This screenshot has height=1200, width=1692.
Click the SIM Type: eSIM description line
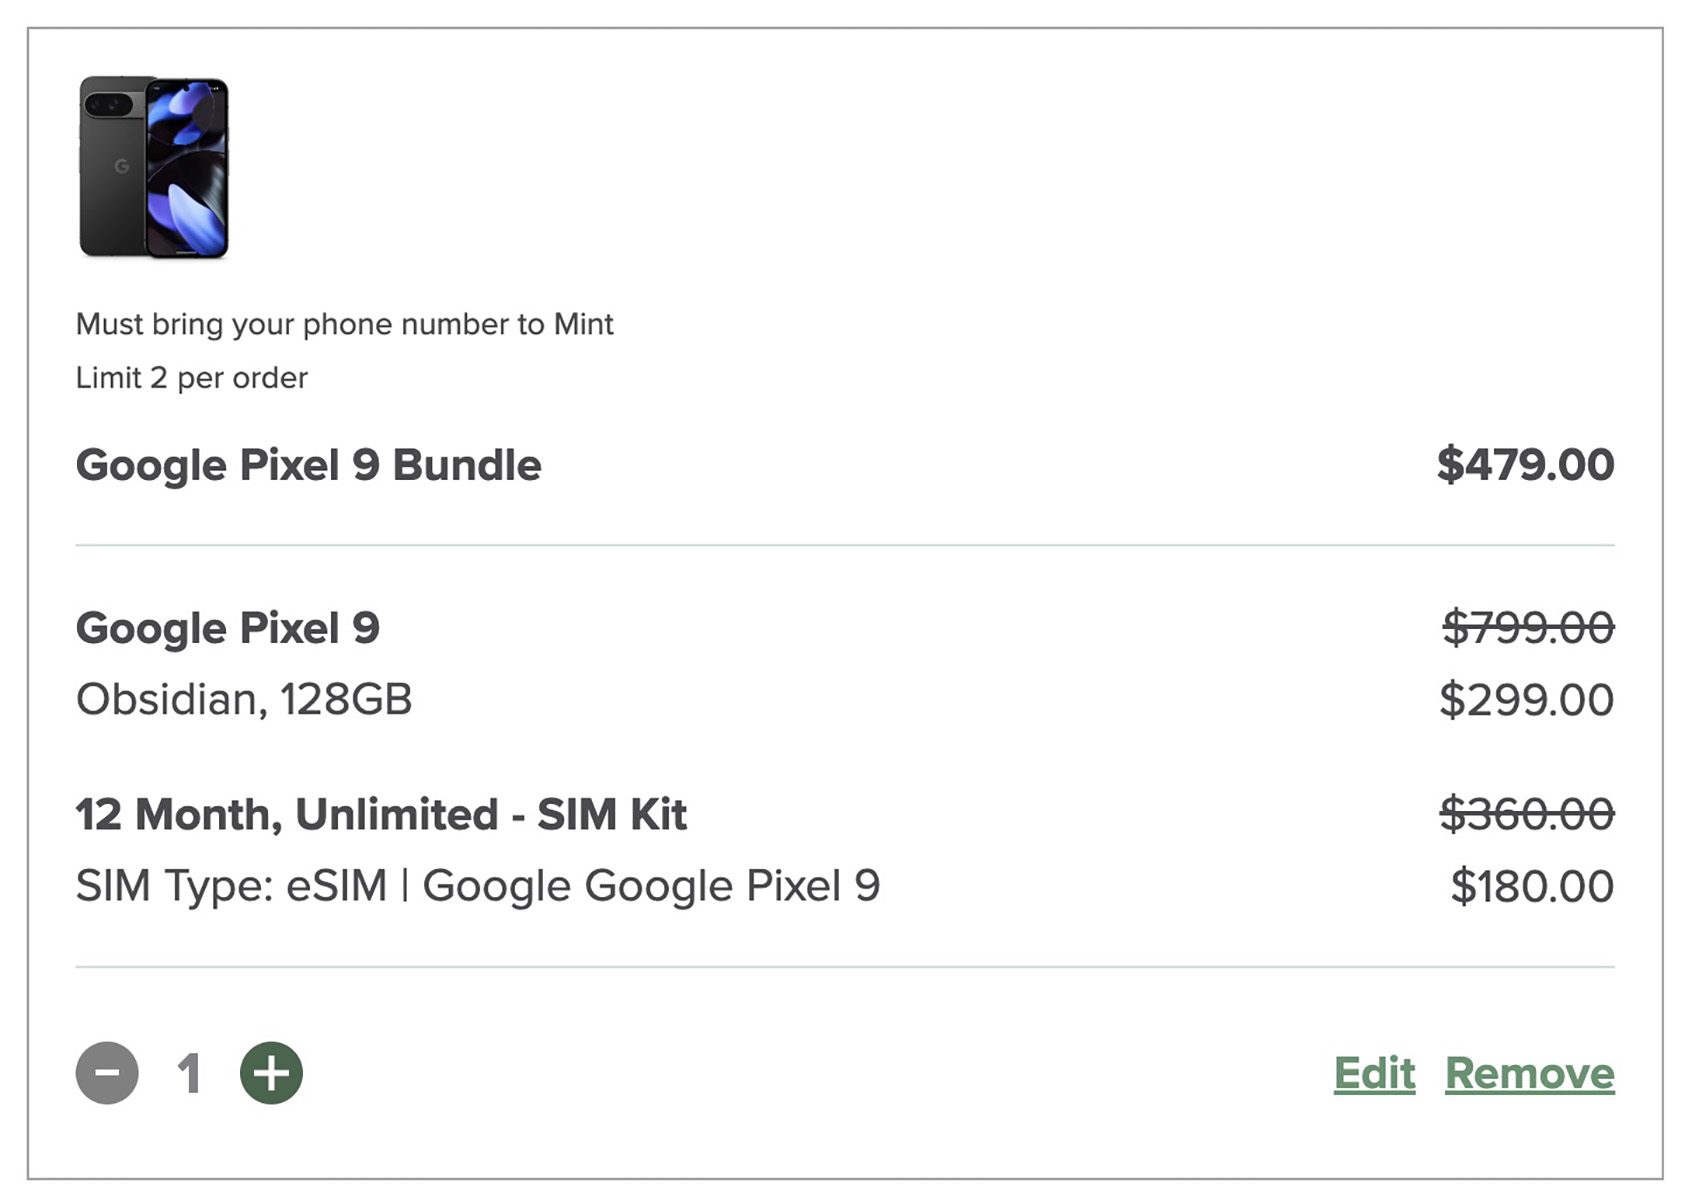coord(478,886)
